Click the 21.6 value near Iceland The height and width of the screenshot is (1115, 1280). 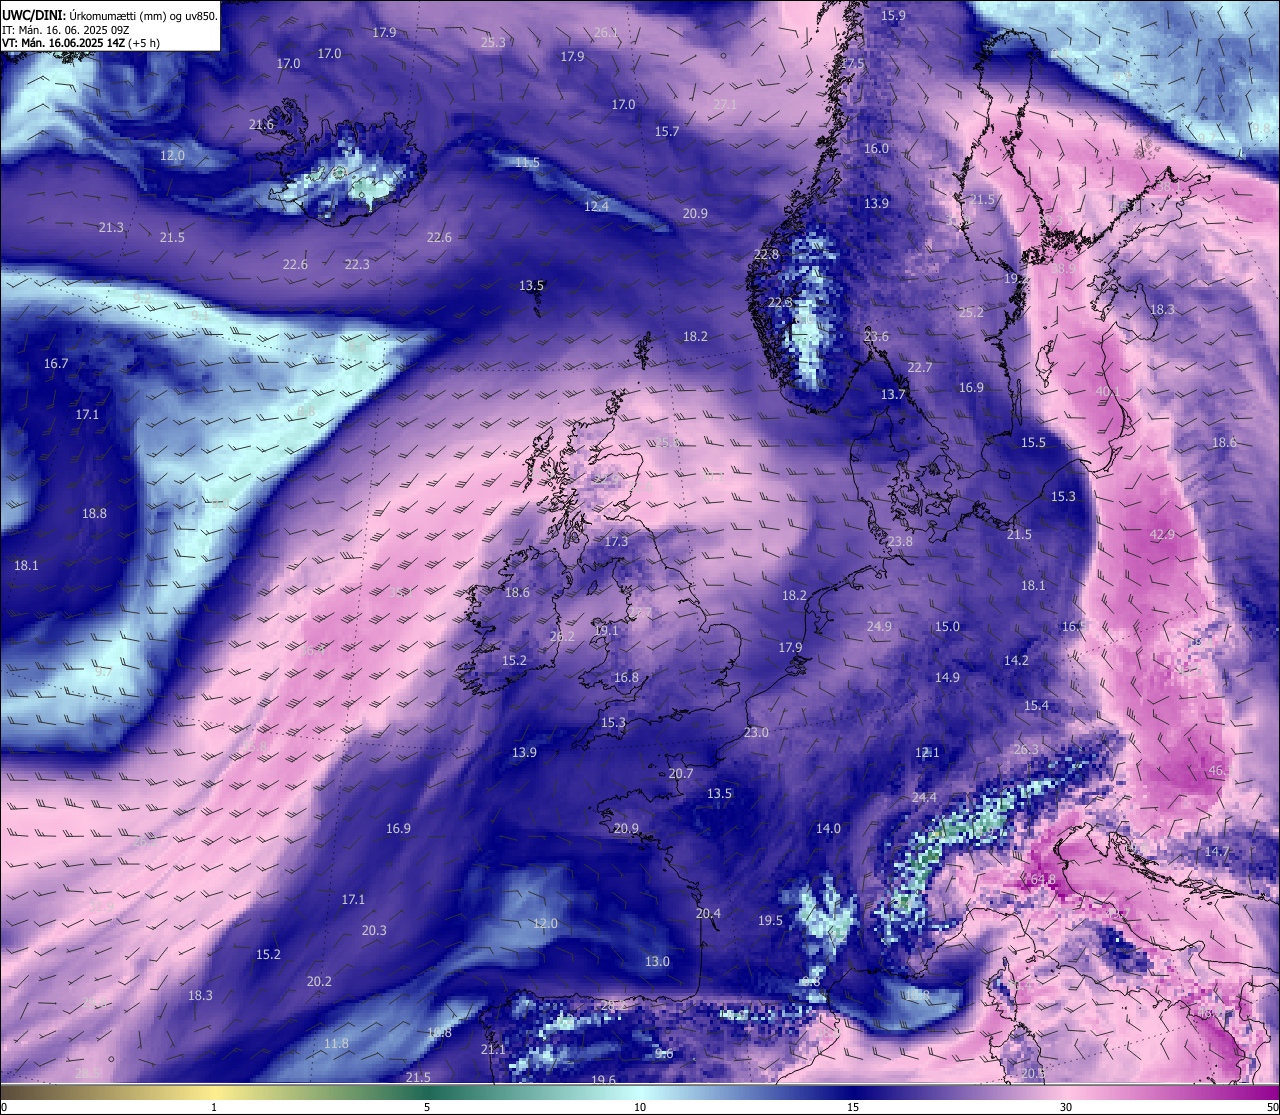(x=261, y=125)
